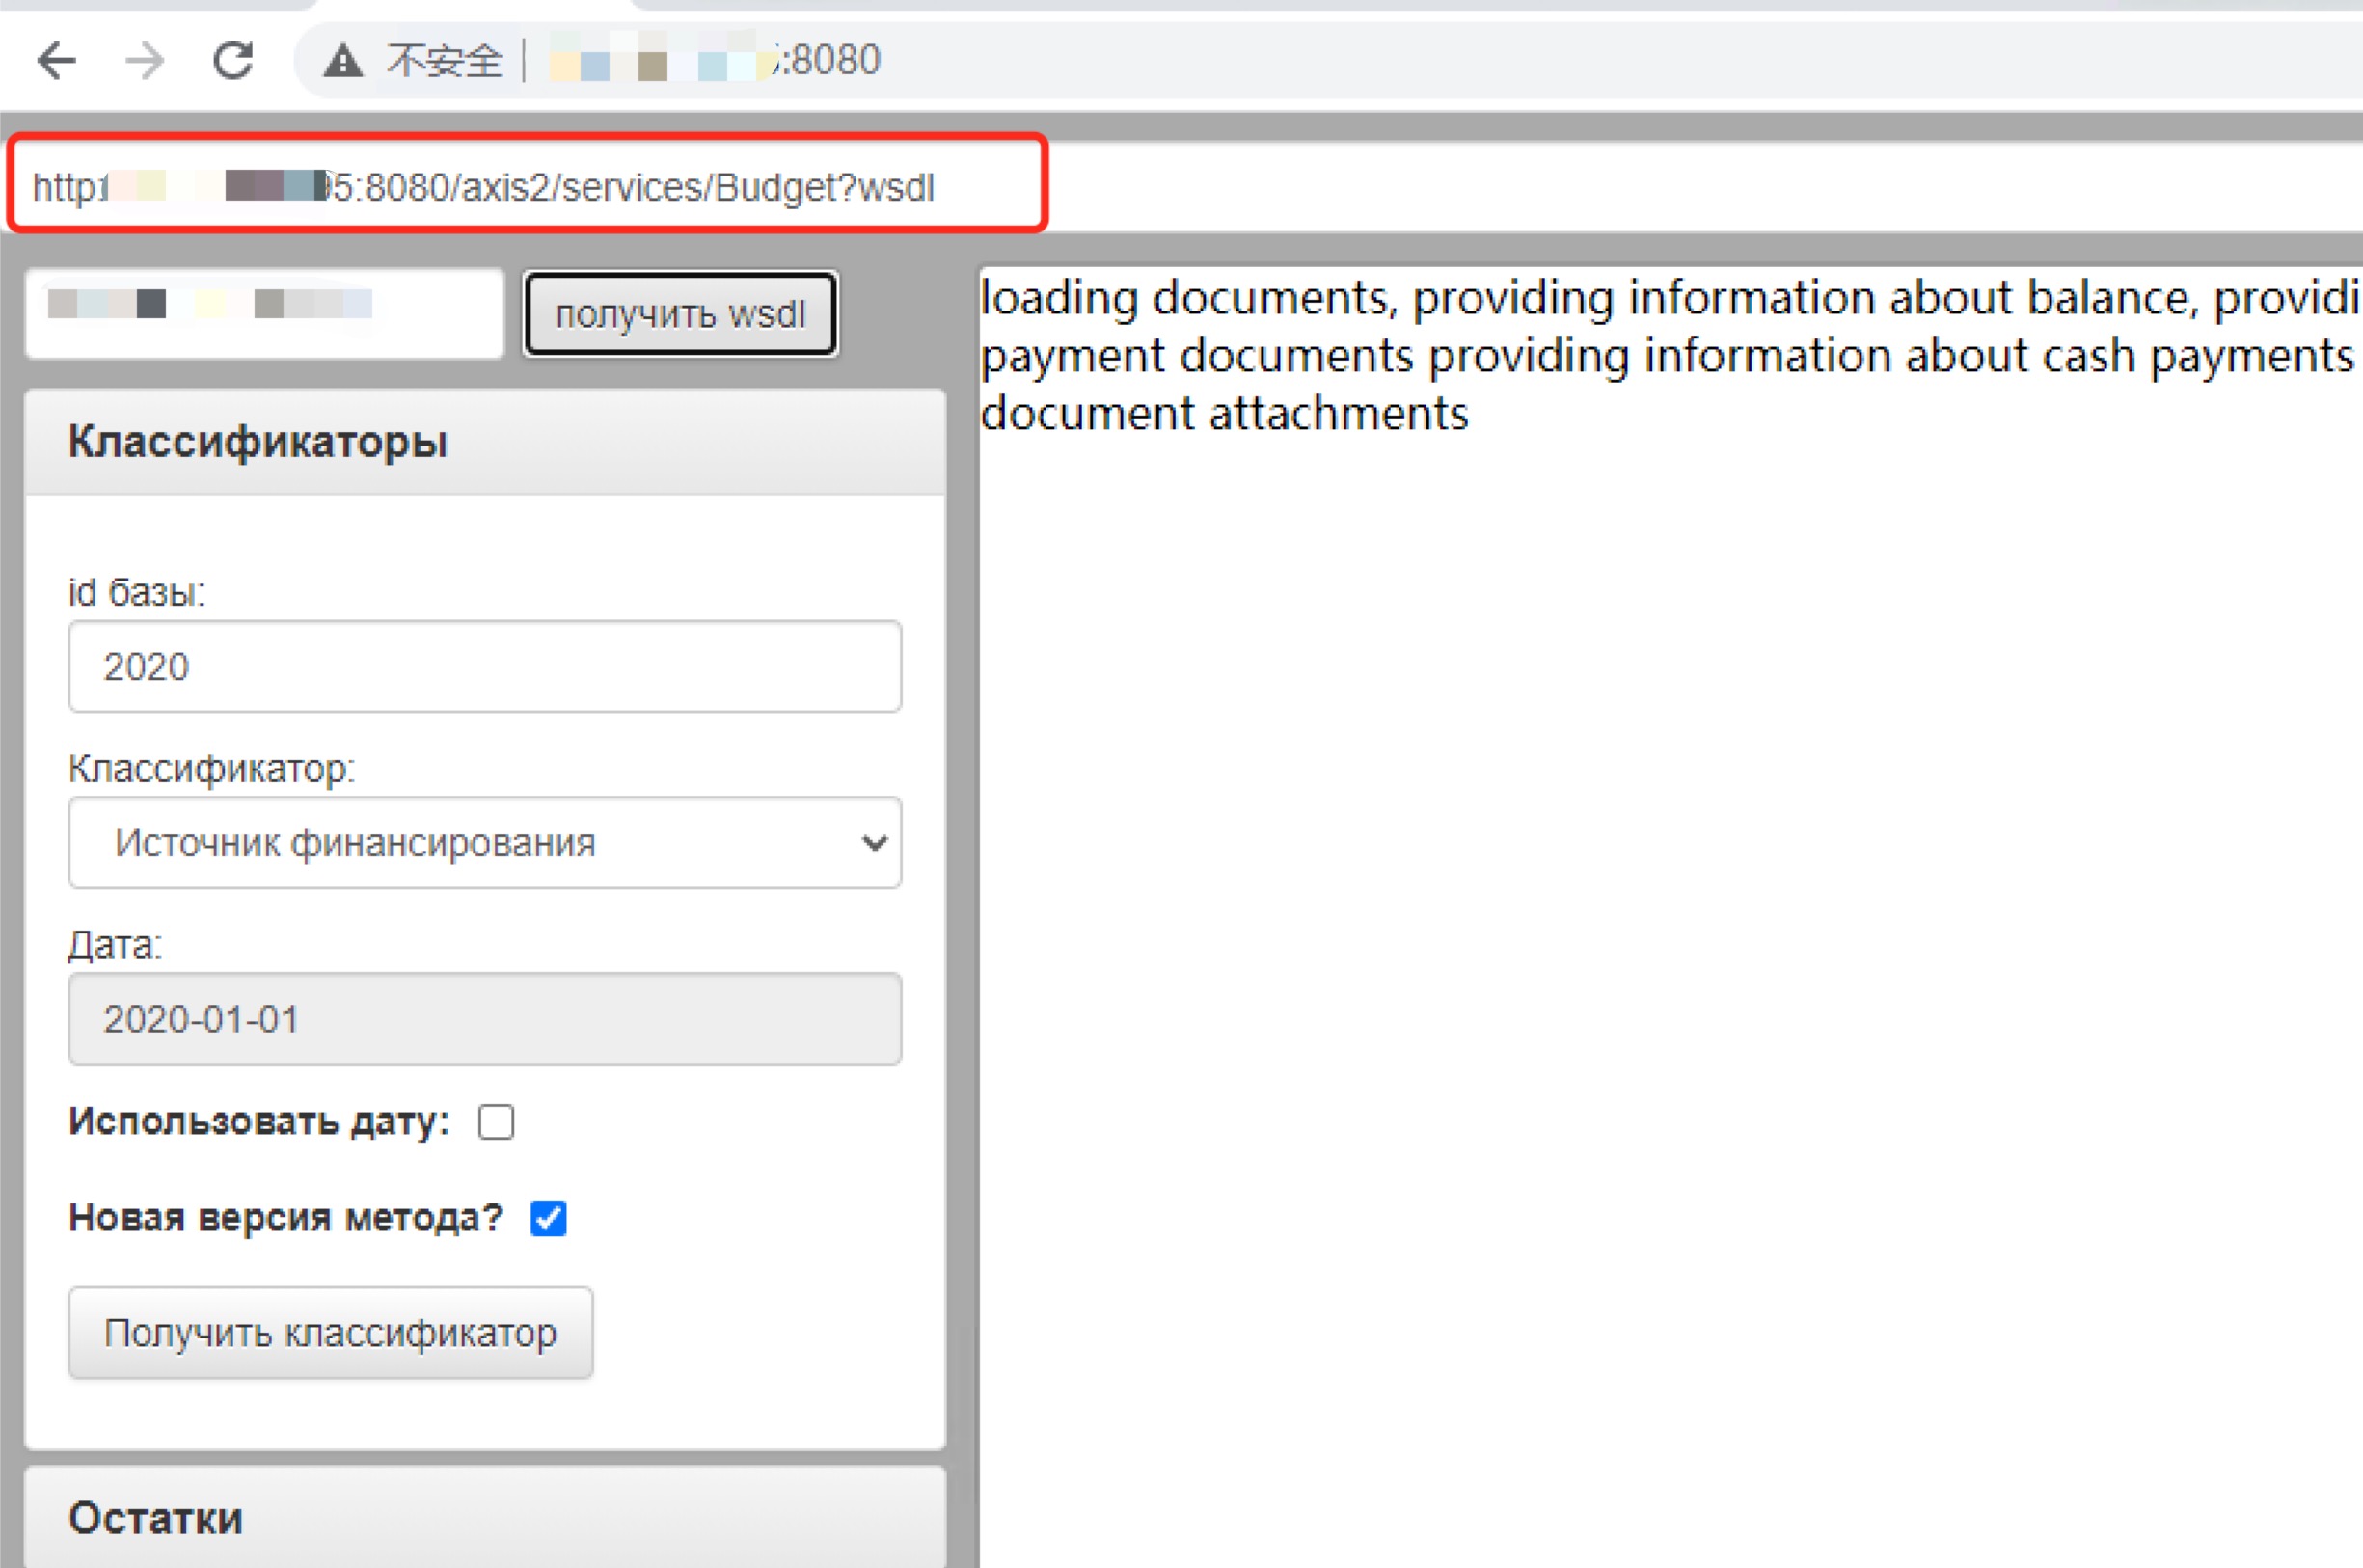This screenshot has height=1568, width=2363.
Task: Click dropdown chevron next to Источник финансирования
Action: click(x=874, y=843)
